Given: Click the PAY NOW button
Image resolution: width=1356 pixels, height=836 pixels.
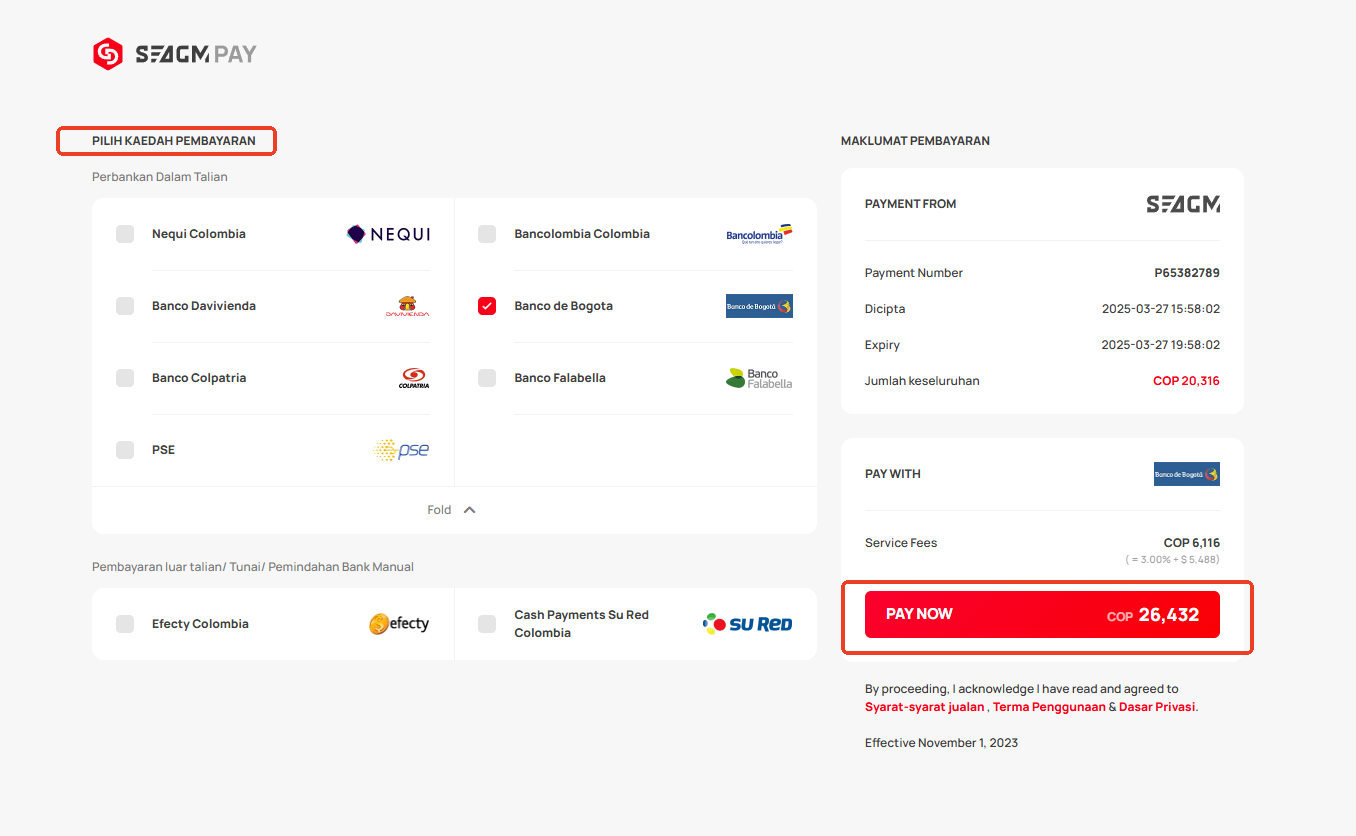Looking at the screenshot, I should click(1042, 614).
